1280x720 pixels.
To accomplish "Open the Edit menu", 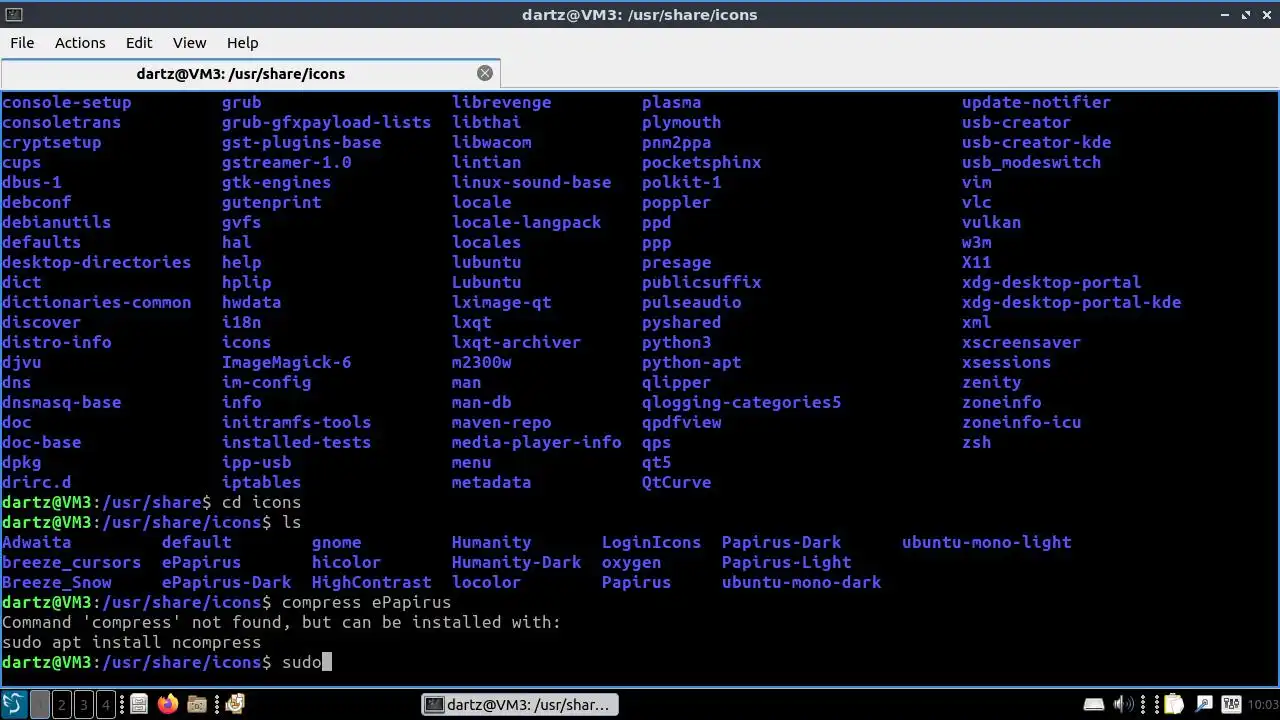I will 139,42.
